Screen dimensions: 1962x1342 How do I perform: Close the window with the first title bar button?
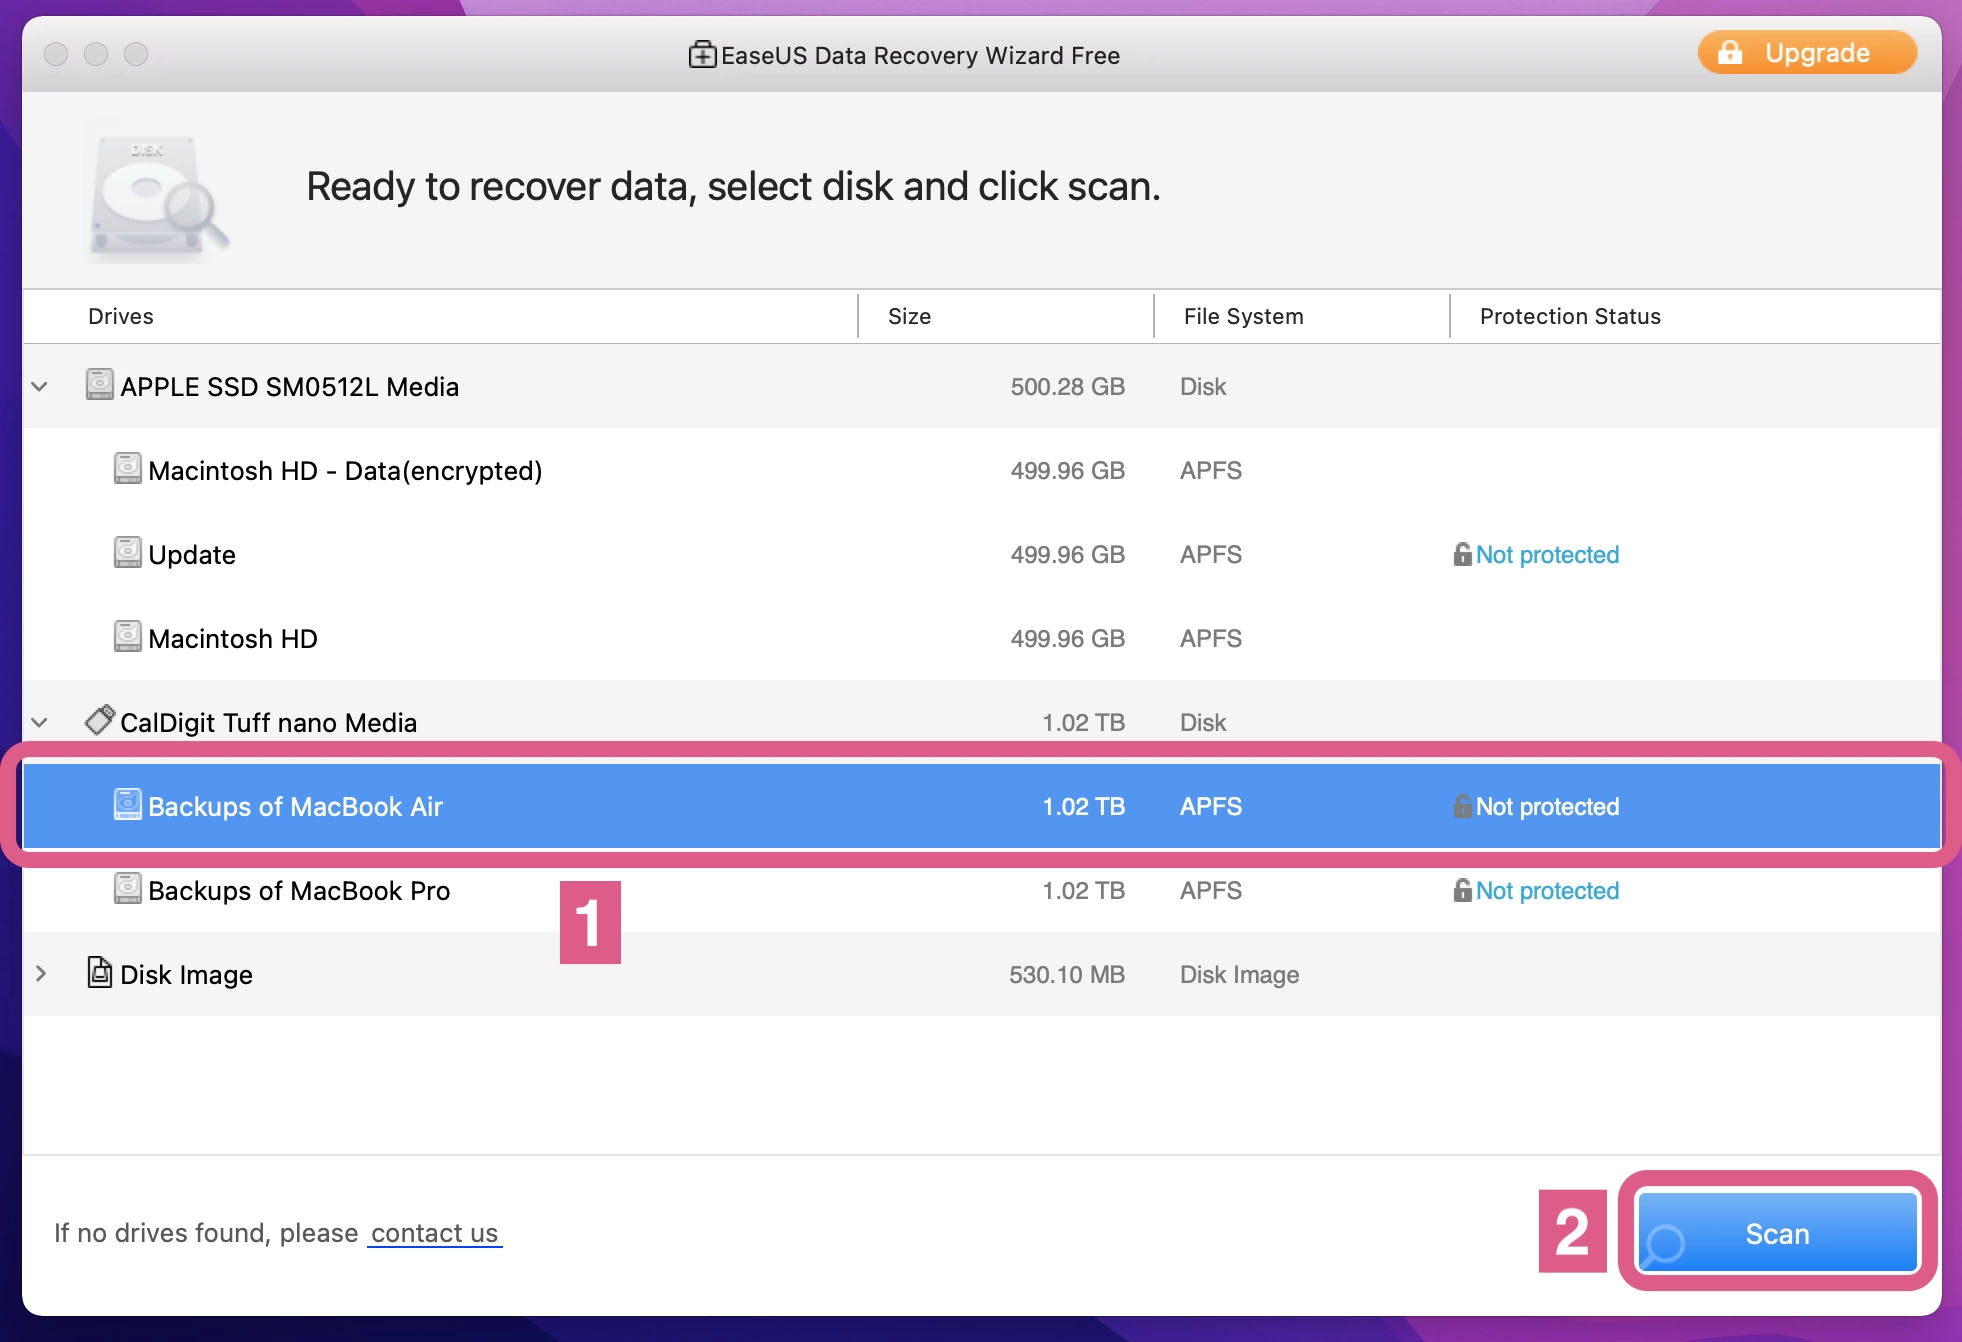[56, 54]
